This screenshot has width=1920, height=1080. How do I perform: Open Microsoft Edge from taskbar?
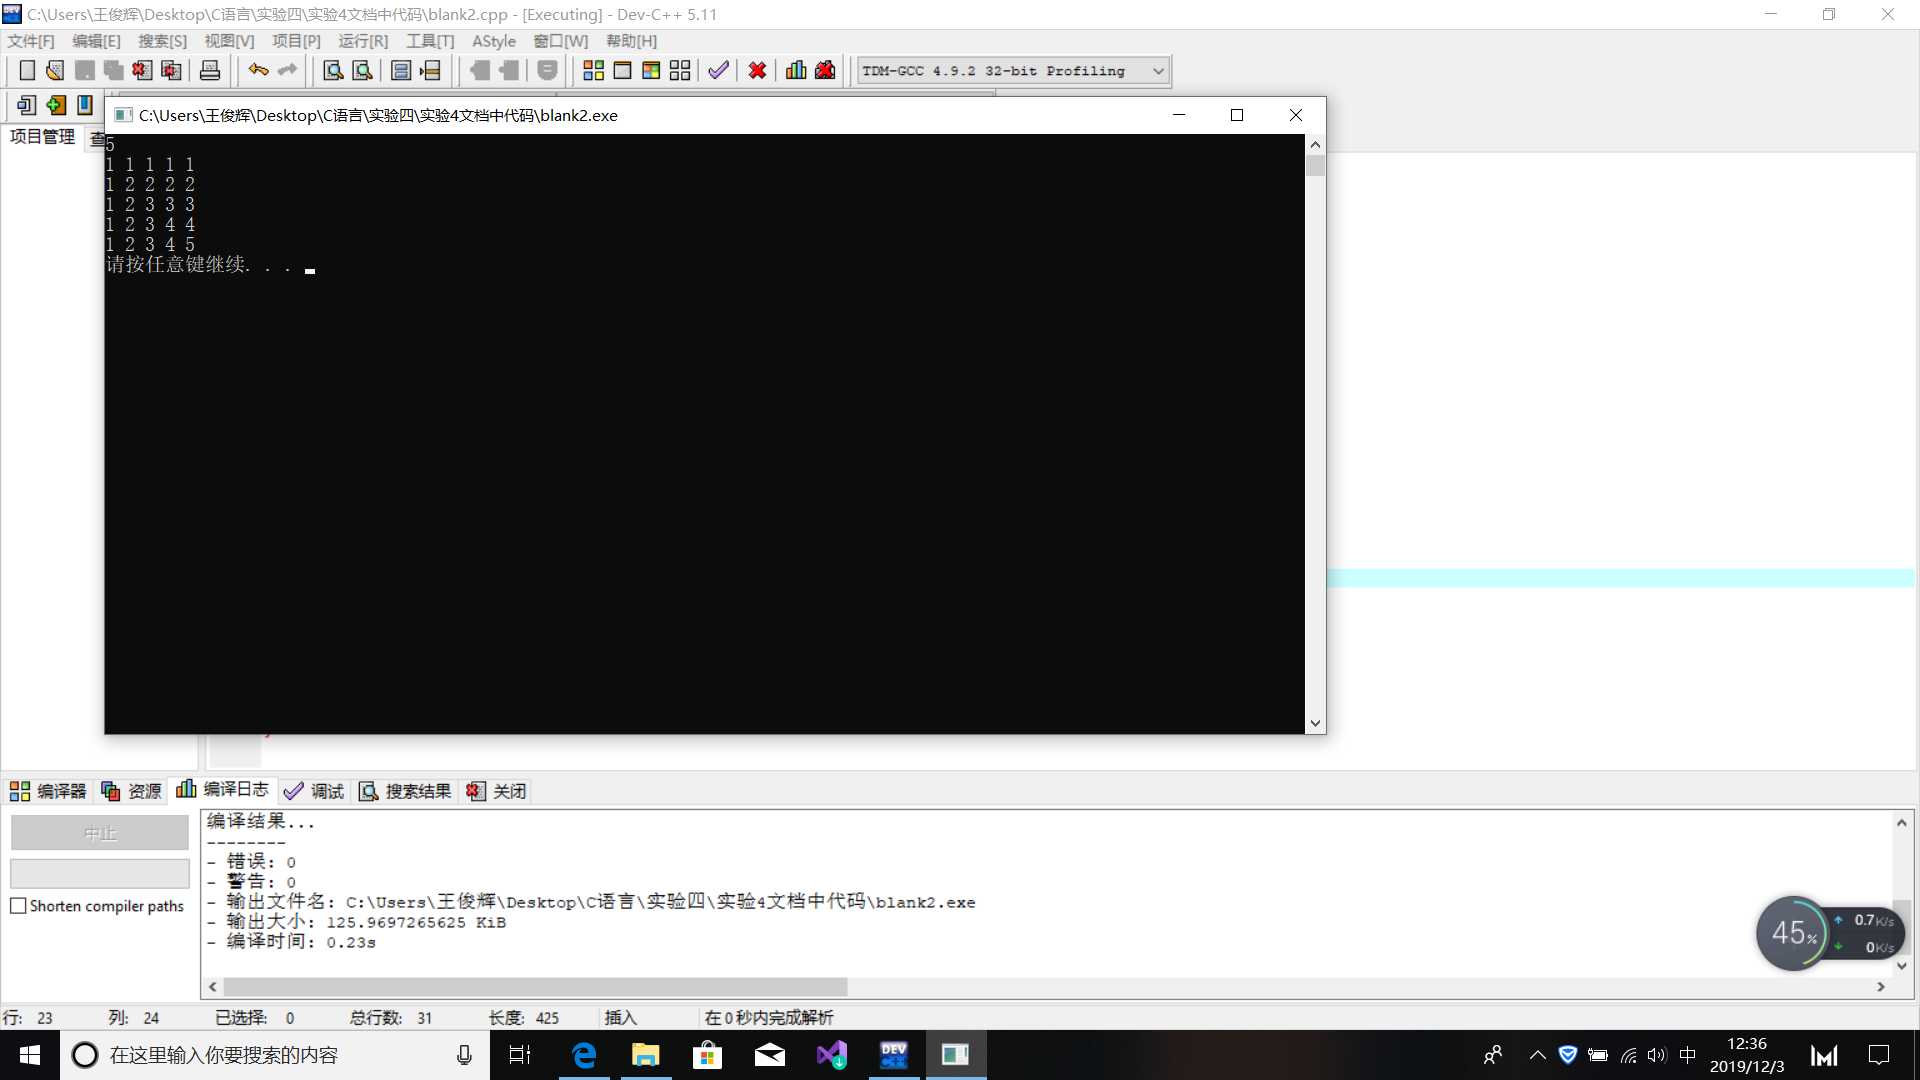[584, 1055]
